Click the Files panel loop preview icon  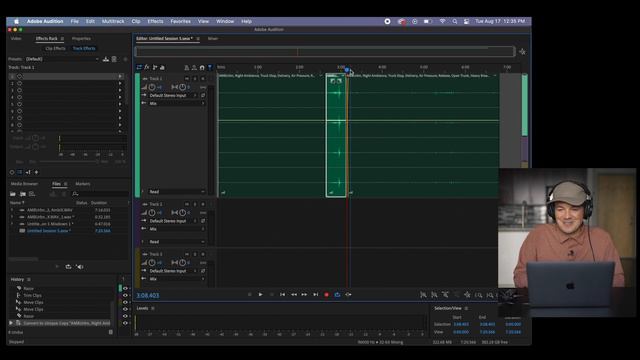pos(68,267)
